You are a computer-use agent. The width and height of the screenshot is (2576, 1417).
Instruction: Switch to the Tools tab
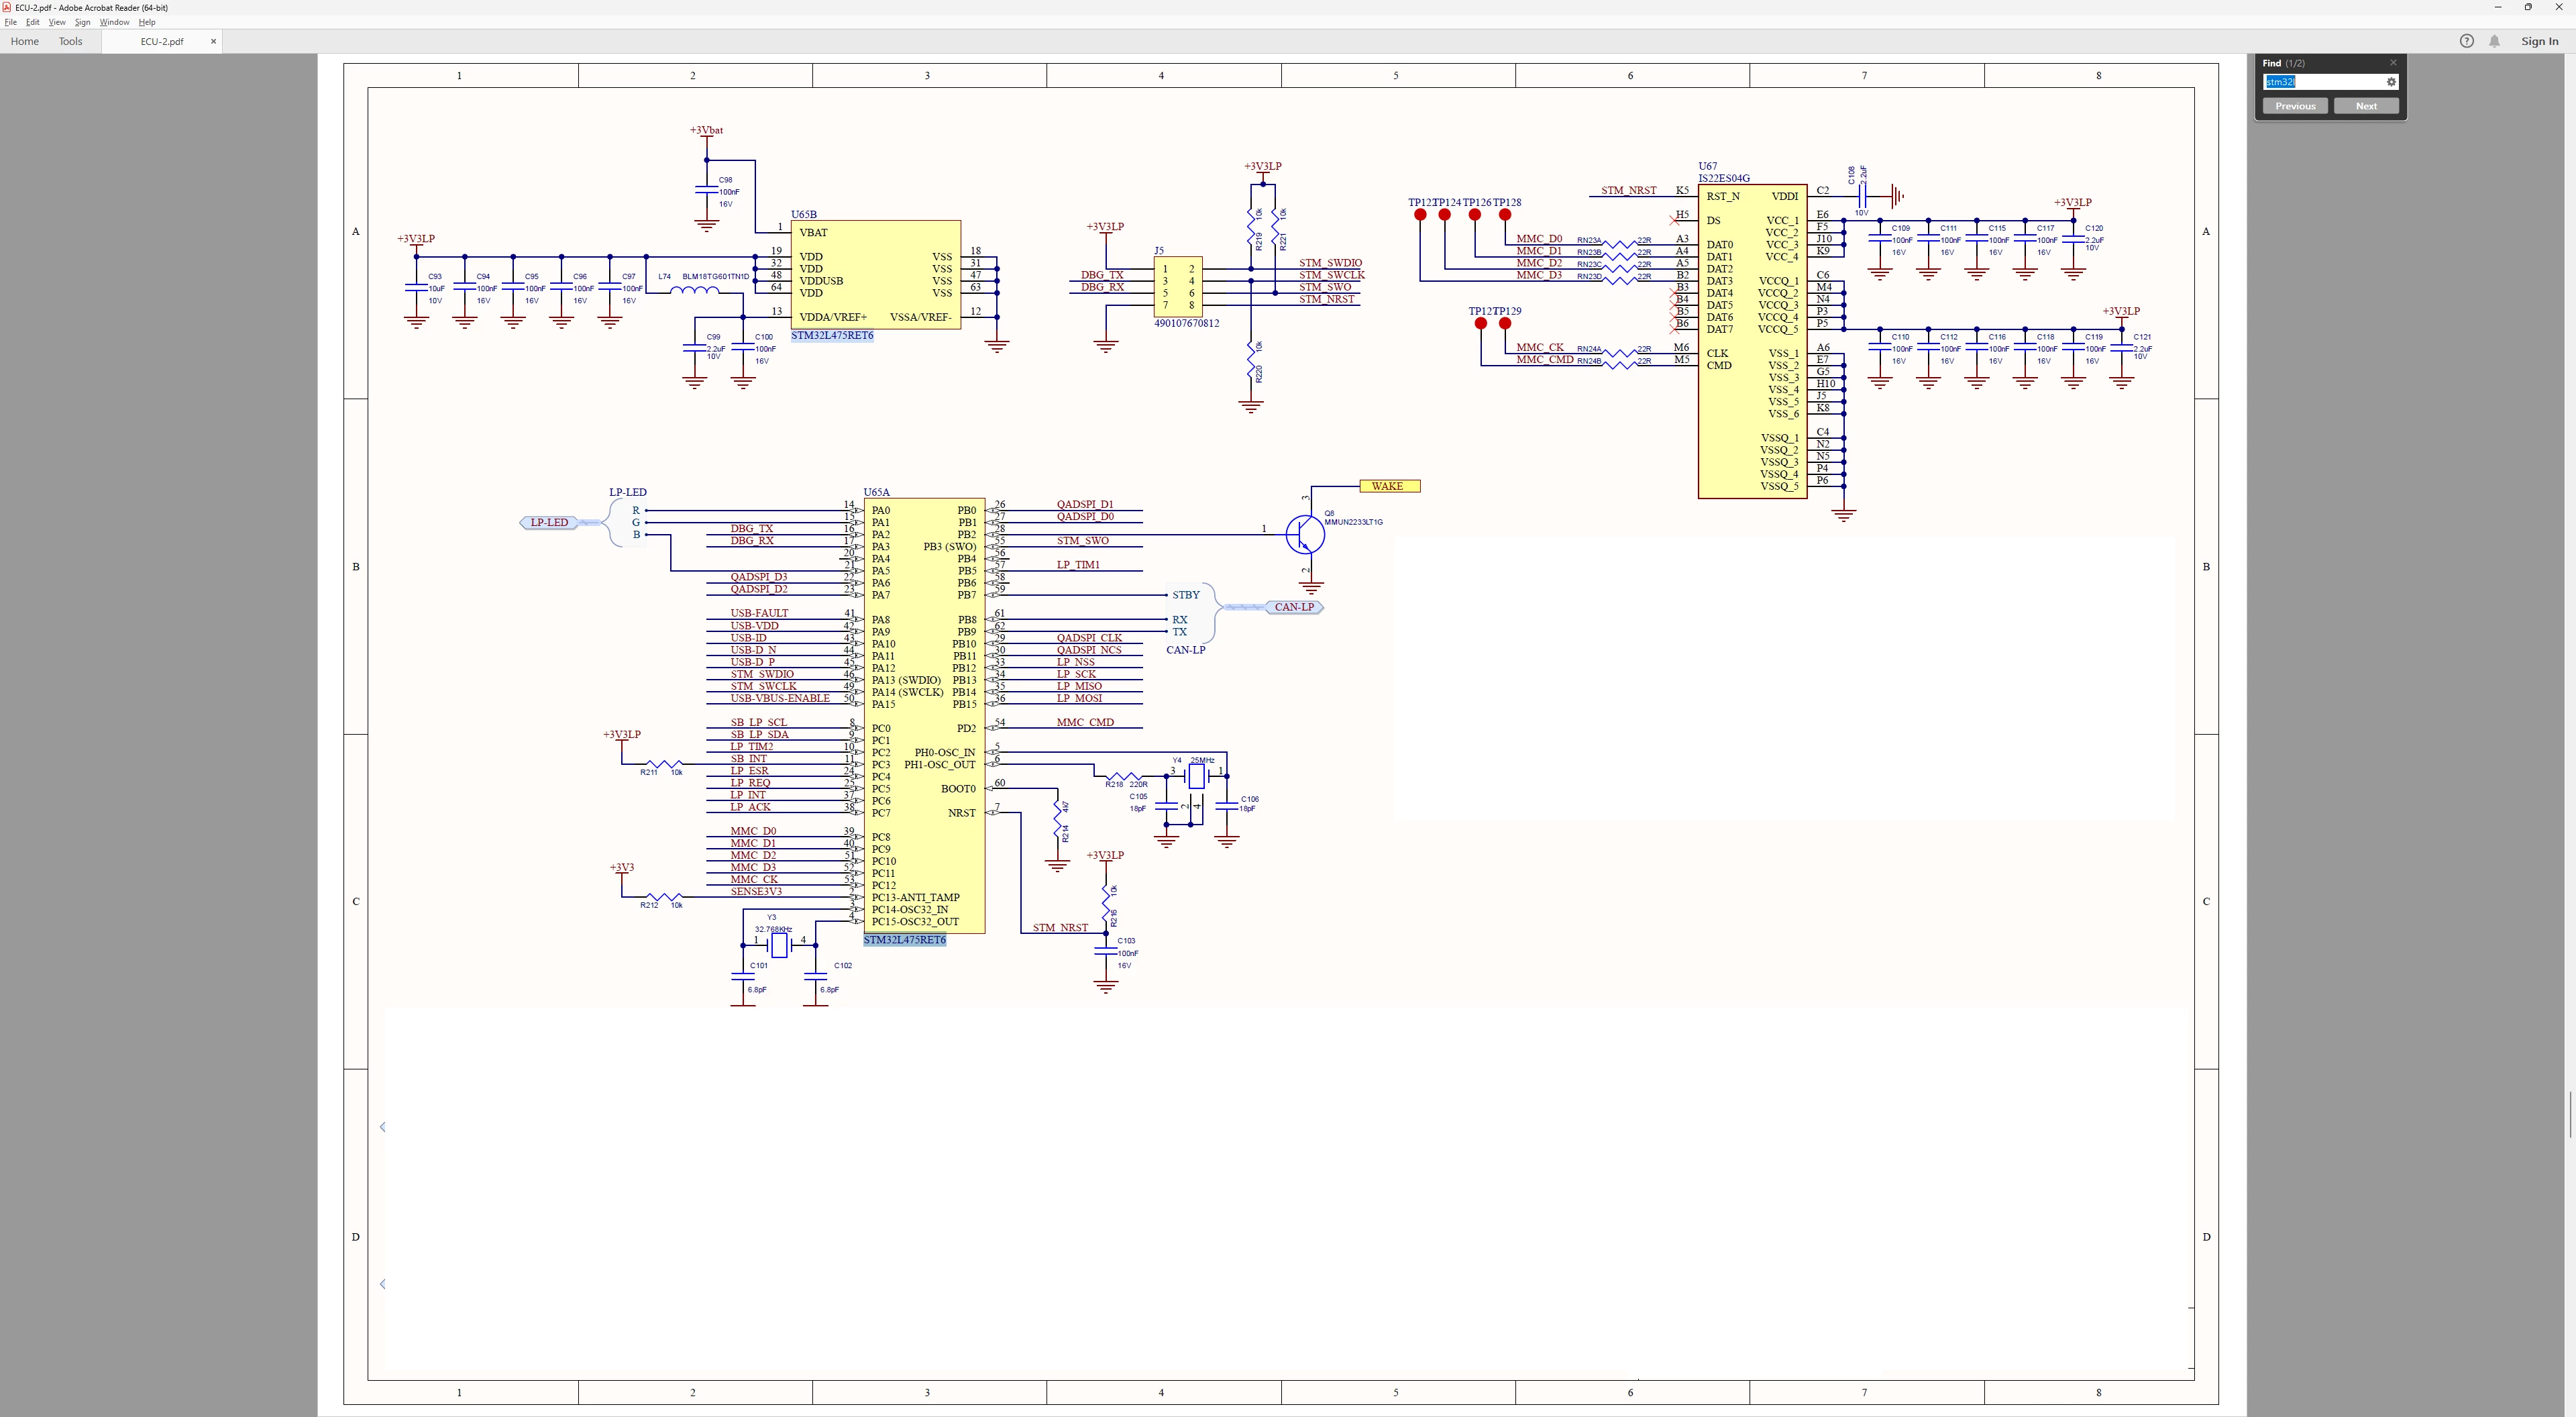(70, 41)
